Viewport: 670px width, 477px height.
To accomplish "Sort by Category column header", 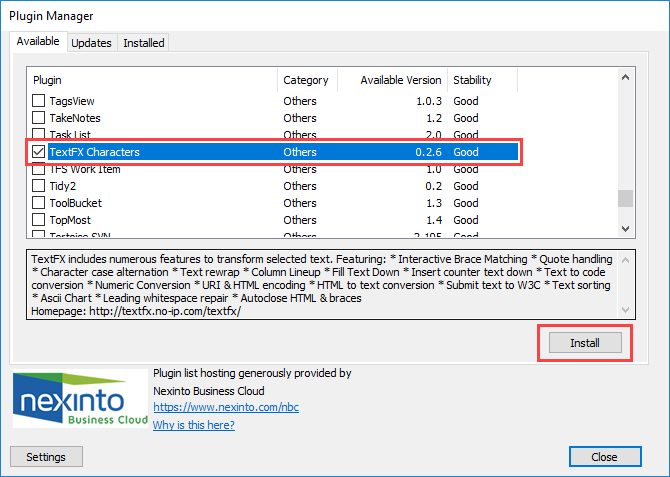I will [x=308, y=80].
